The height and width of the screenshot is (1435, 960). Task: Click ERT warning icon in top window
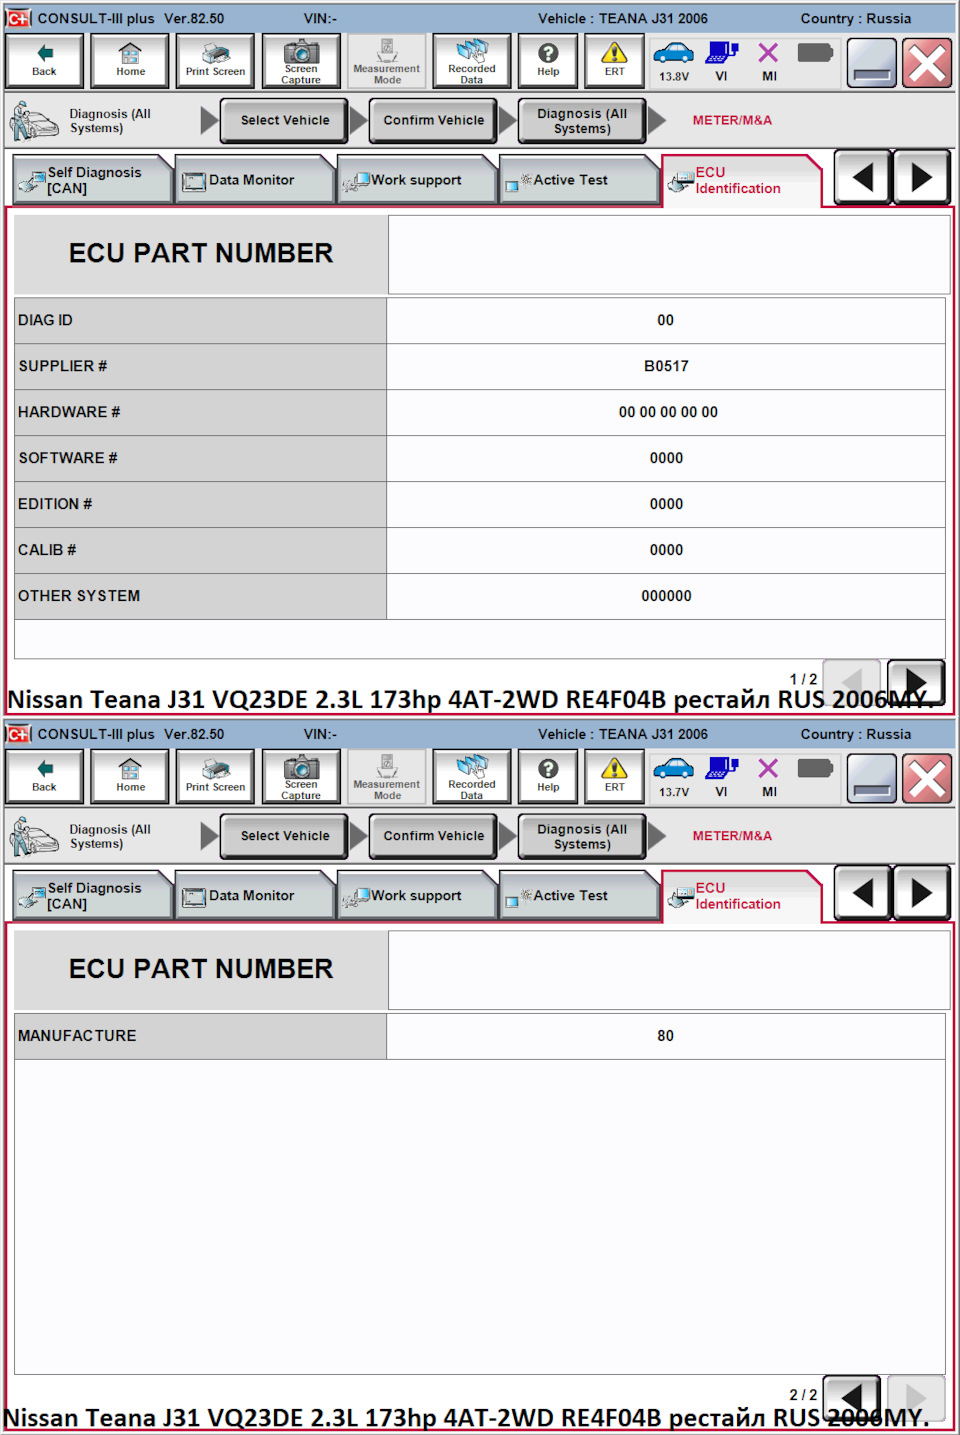coord(614,60)
